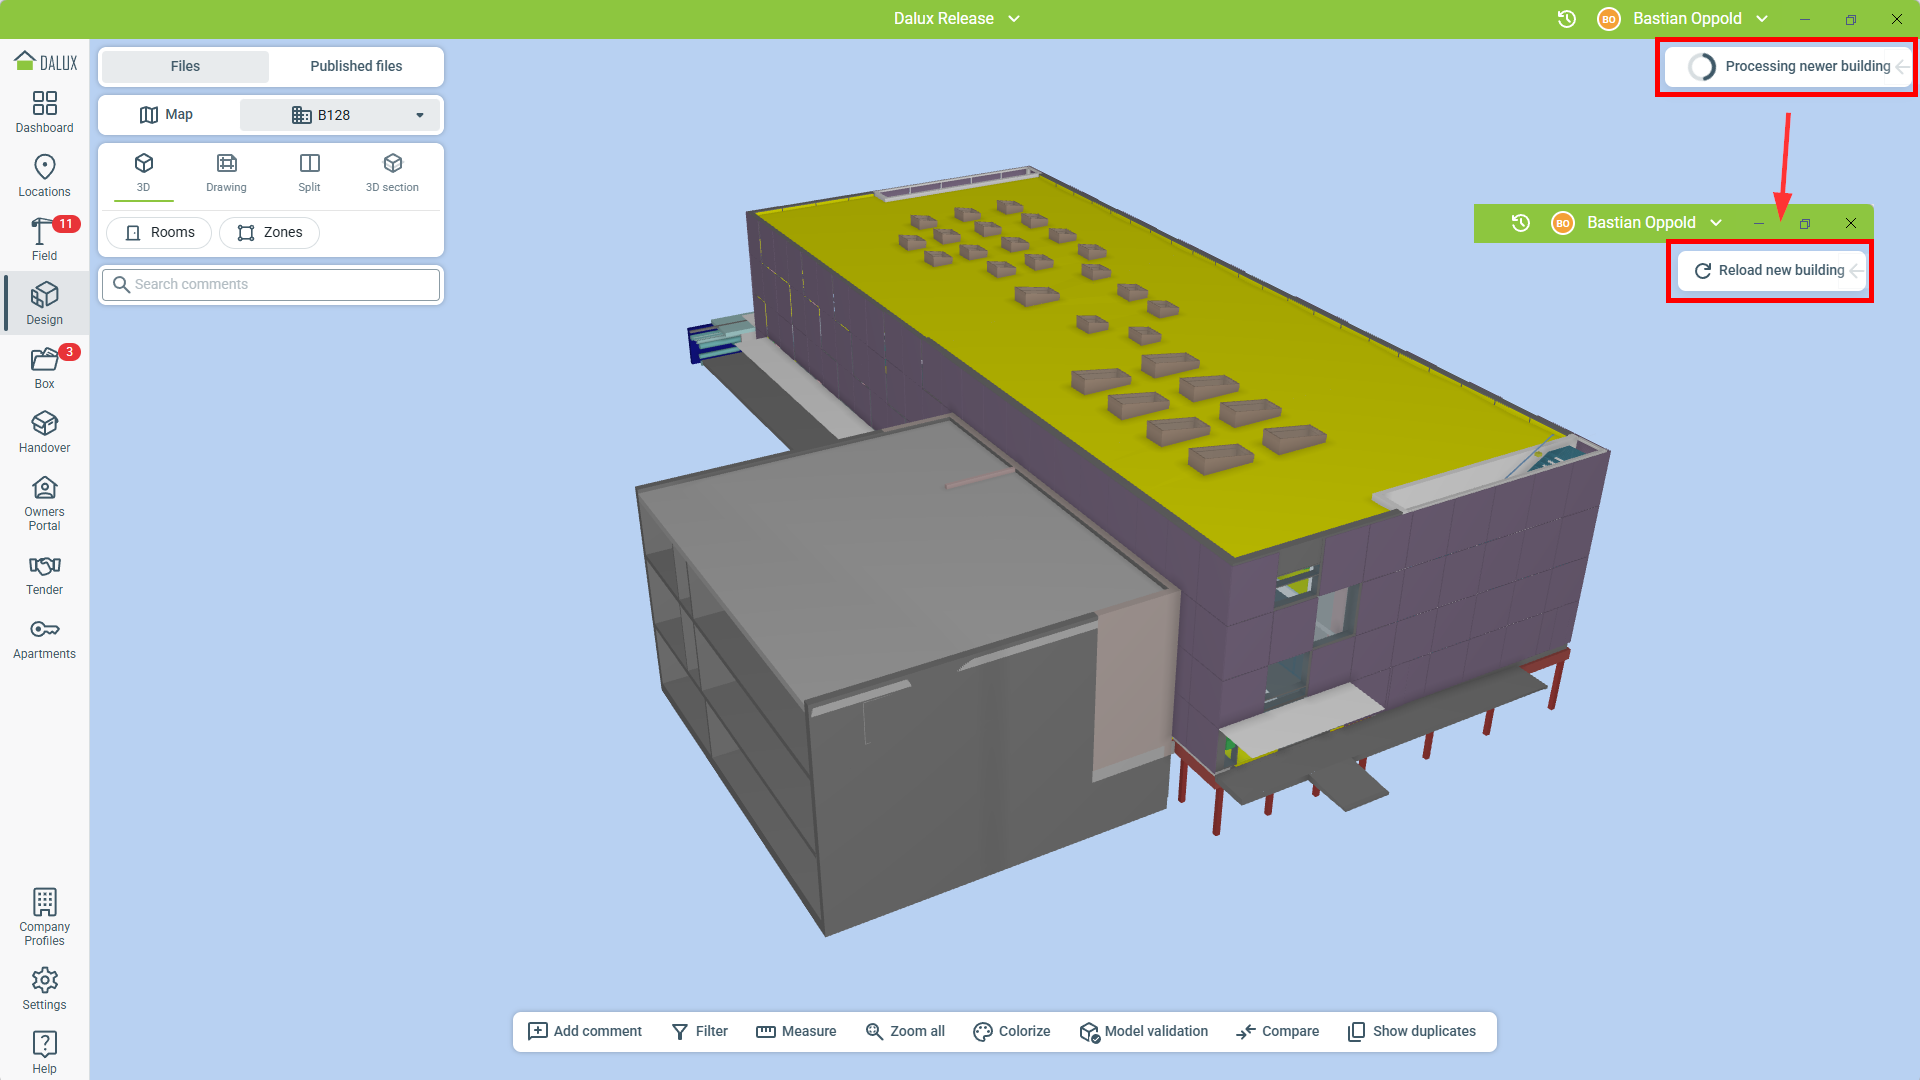Click history icon in inset title bar
Image resolution: width=1920 pixels, height=1080 pixels.
(x=1521, y=223)
